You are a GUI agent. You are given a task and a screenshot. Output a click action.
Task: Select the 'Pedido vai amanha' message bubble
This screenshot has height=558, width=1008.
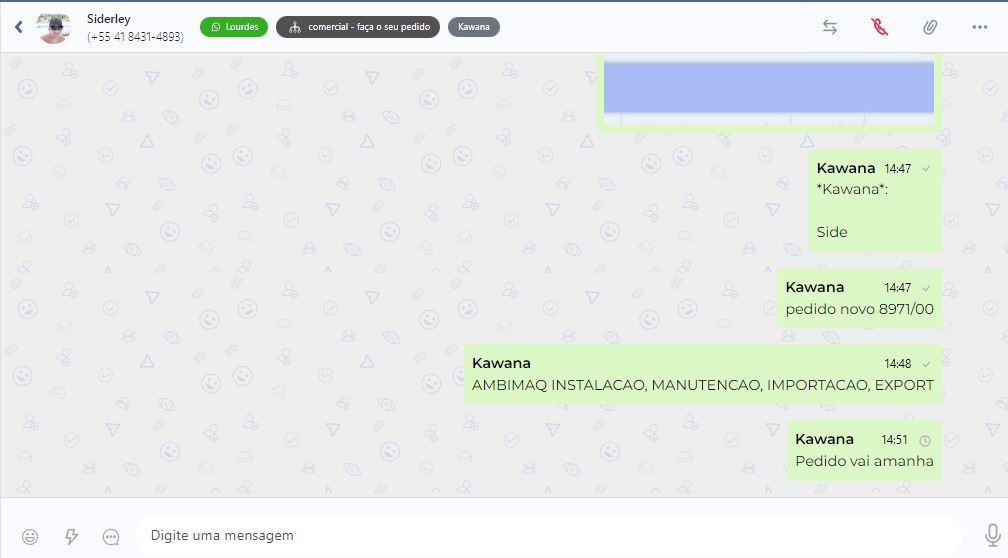(x=864, y=461)
